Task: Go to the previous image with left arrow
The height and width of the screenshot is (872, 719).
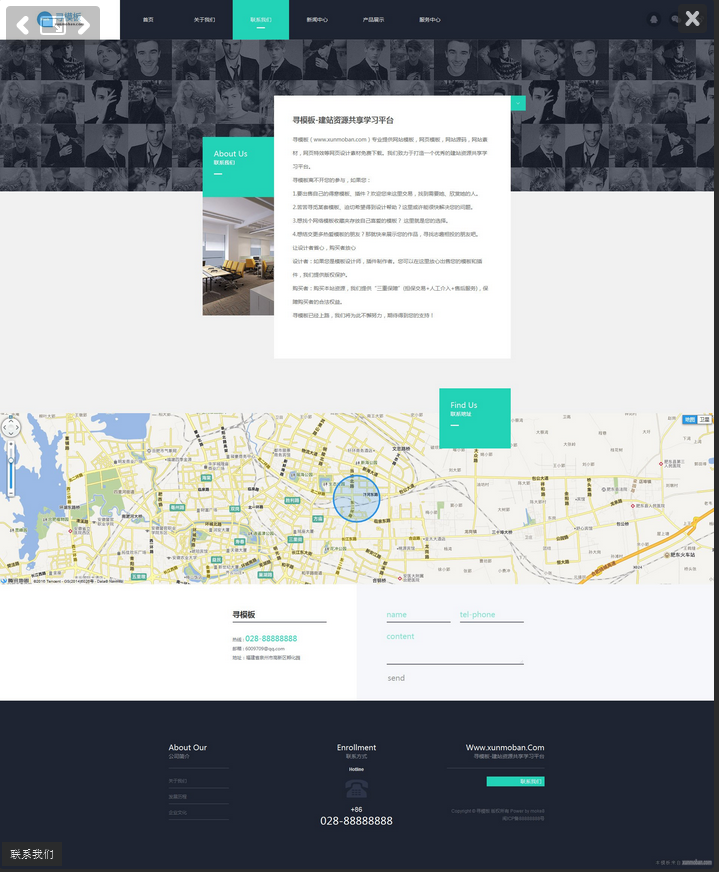Action: (22, 26)
